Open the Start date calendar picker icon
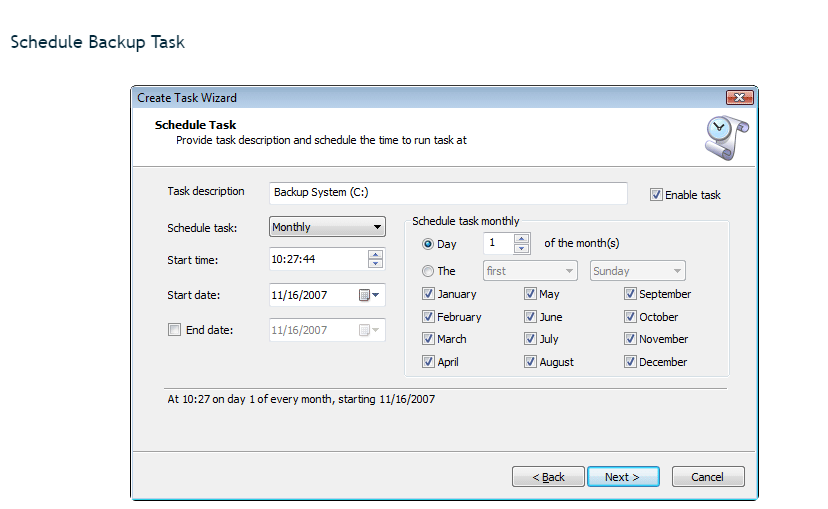 (x=364, y=295)
